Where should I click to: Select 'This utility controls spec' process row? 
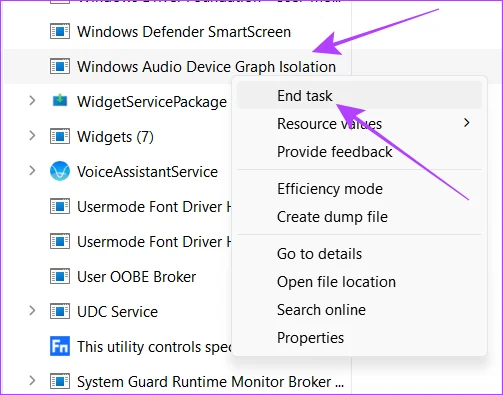(x=154, y=347)
